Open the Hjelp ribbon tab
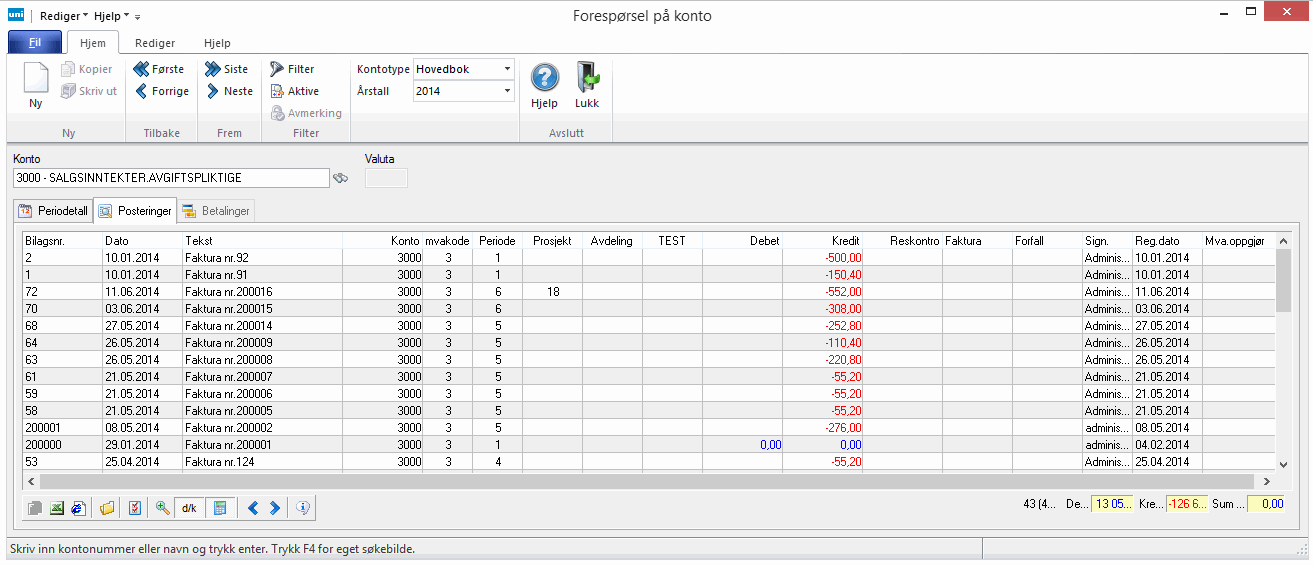The width and height of the screenshot is (1313, 565). click(x=217, y=43)
